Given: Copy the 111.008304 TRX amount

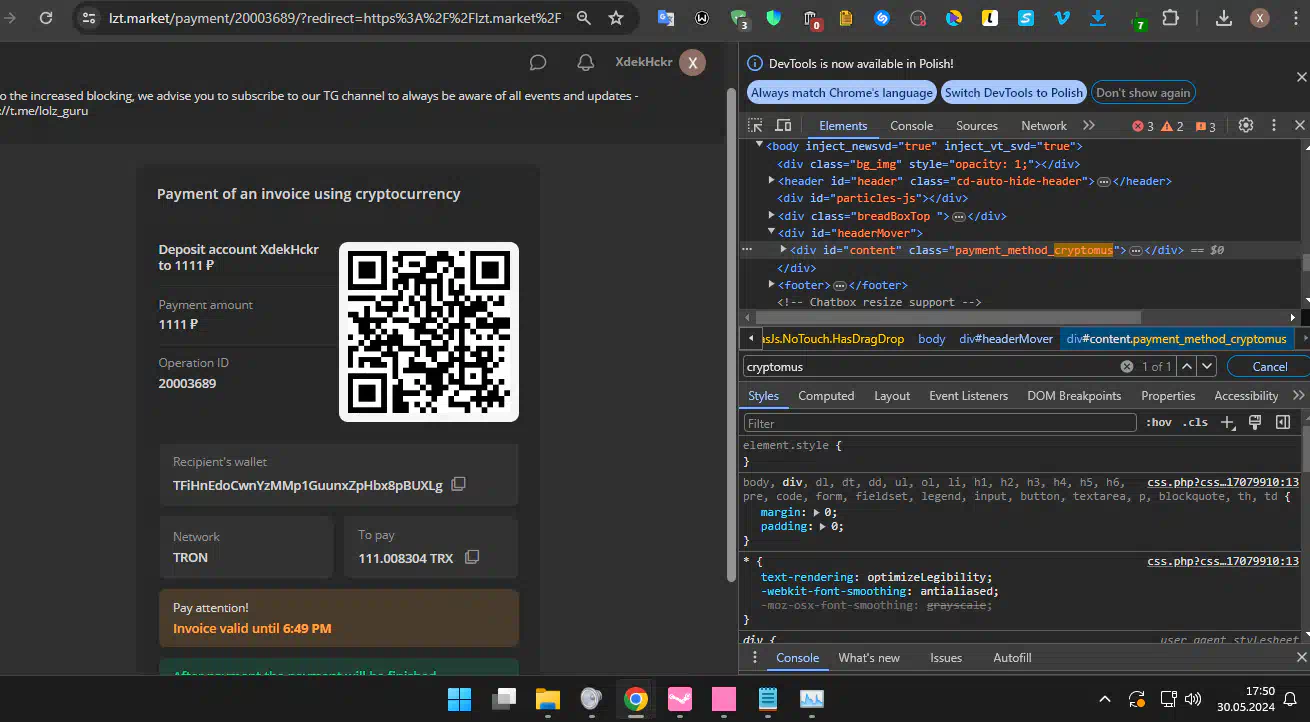Looking at the screenshot, I should [472, 557].
